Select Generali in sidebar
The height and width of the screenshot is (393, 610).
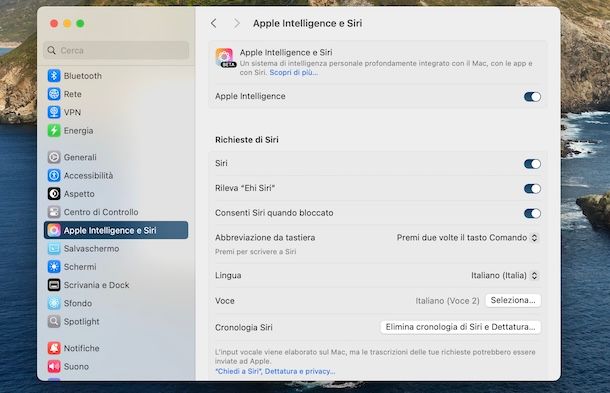pos(116,157)
